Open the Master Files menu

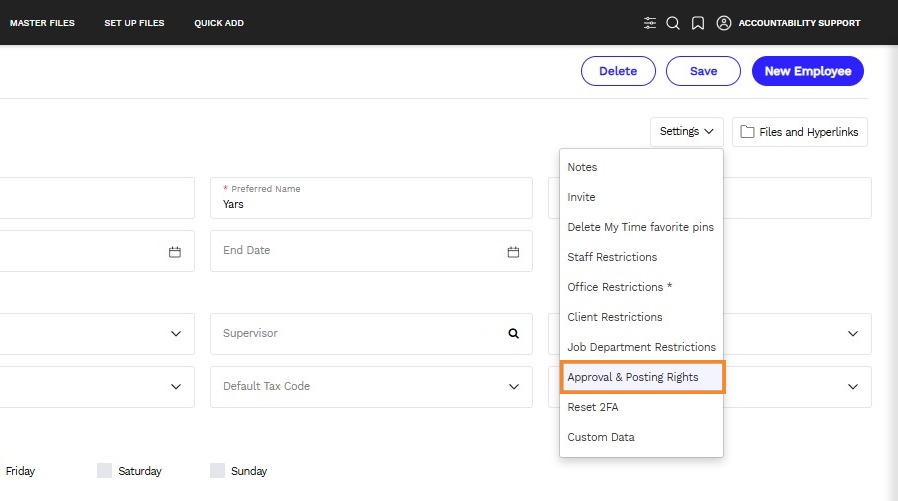tap(42, 23)
